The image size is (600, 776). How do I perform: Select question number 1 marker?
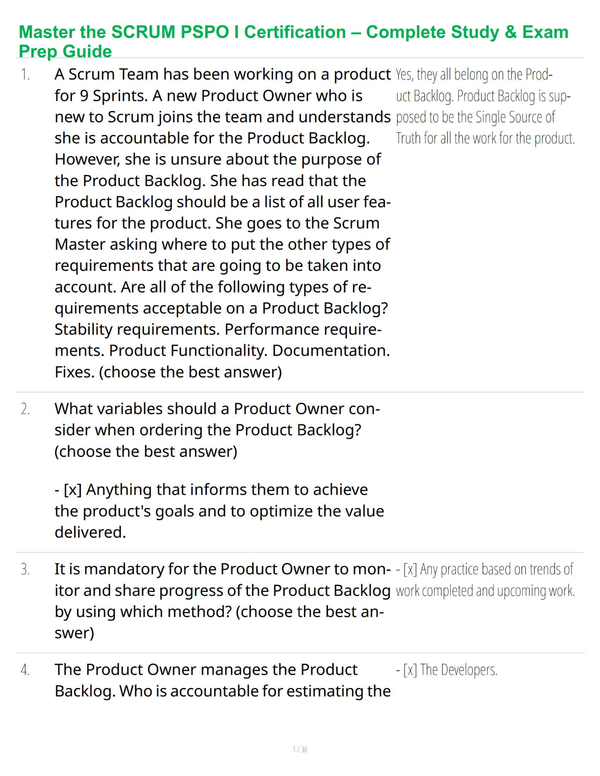pyautogui.click(x=25, y=75)
